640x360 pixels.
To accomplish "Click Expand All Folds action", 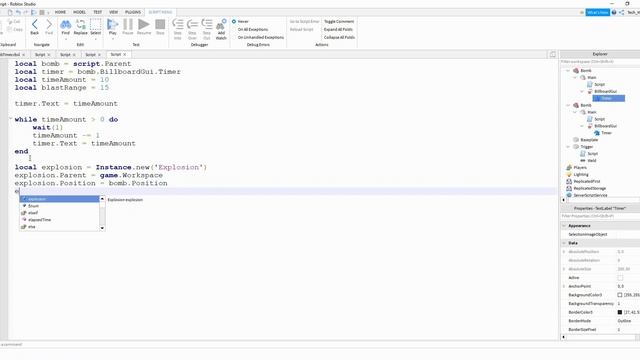I will pyautogui.click(x=338, y=29).
